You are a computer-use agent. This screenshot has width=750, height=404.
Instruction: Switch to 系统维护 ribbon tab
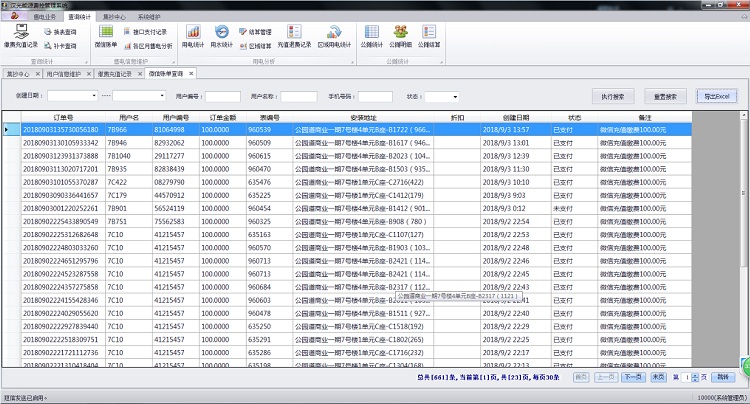click(x=149, y=17)
